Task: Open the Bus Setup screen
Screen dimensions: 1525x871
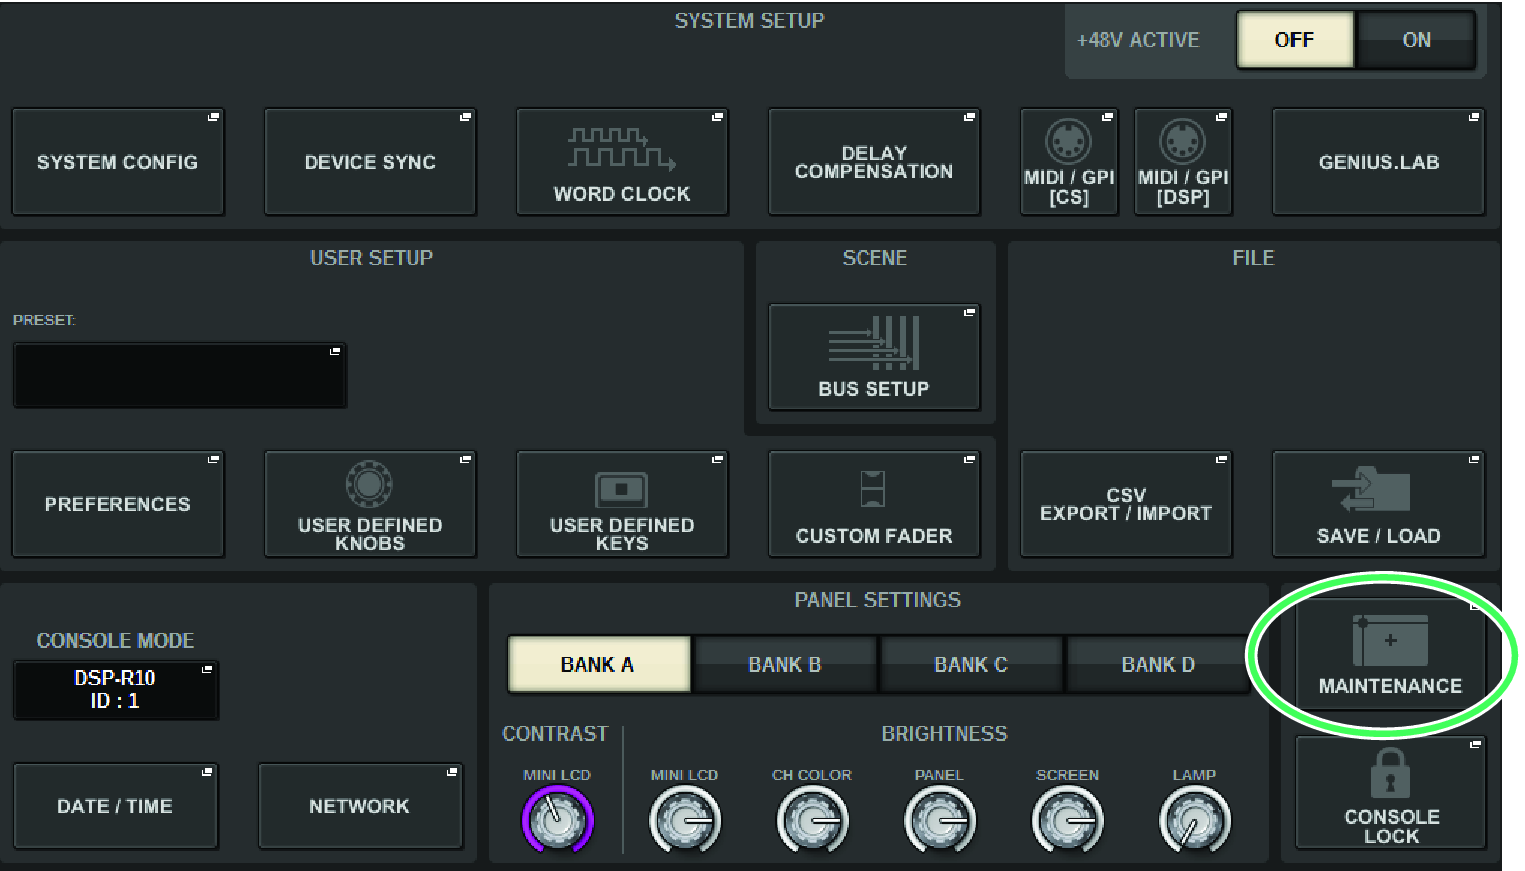Action: tap(874, 357)
